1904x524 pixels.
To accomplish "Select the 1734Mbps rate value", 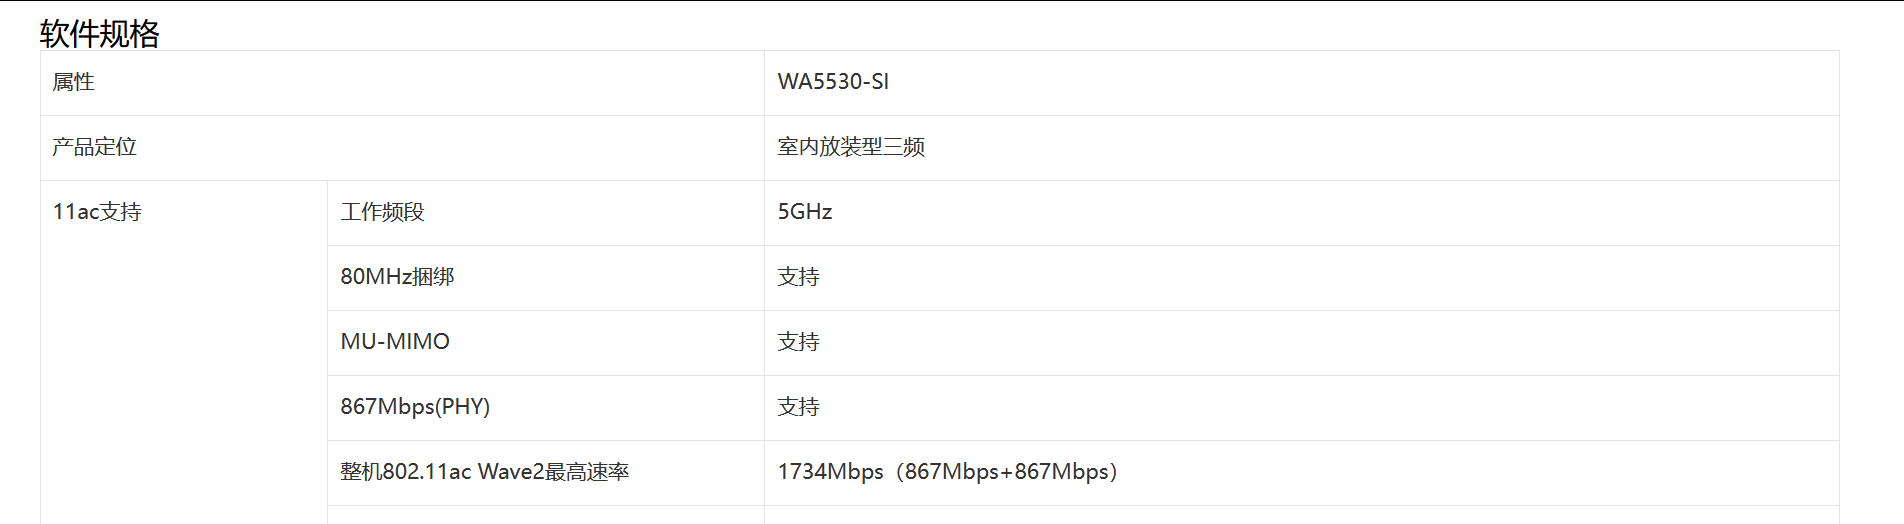I will pos(830,472).
